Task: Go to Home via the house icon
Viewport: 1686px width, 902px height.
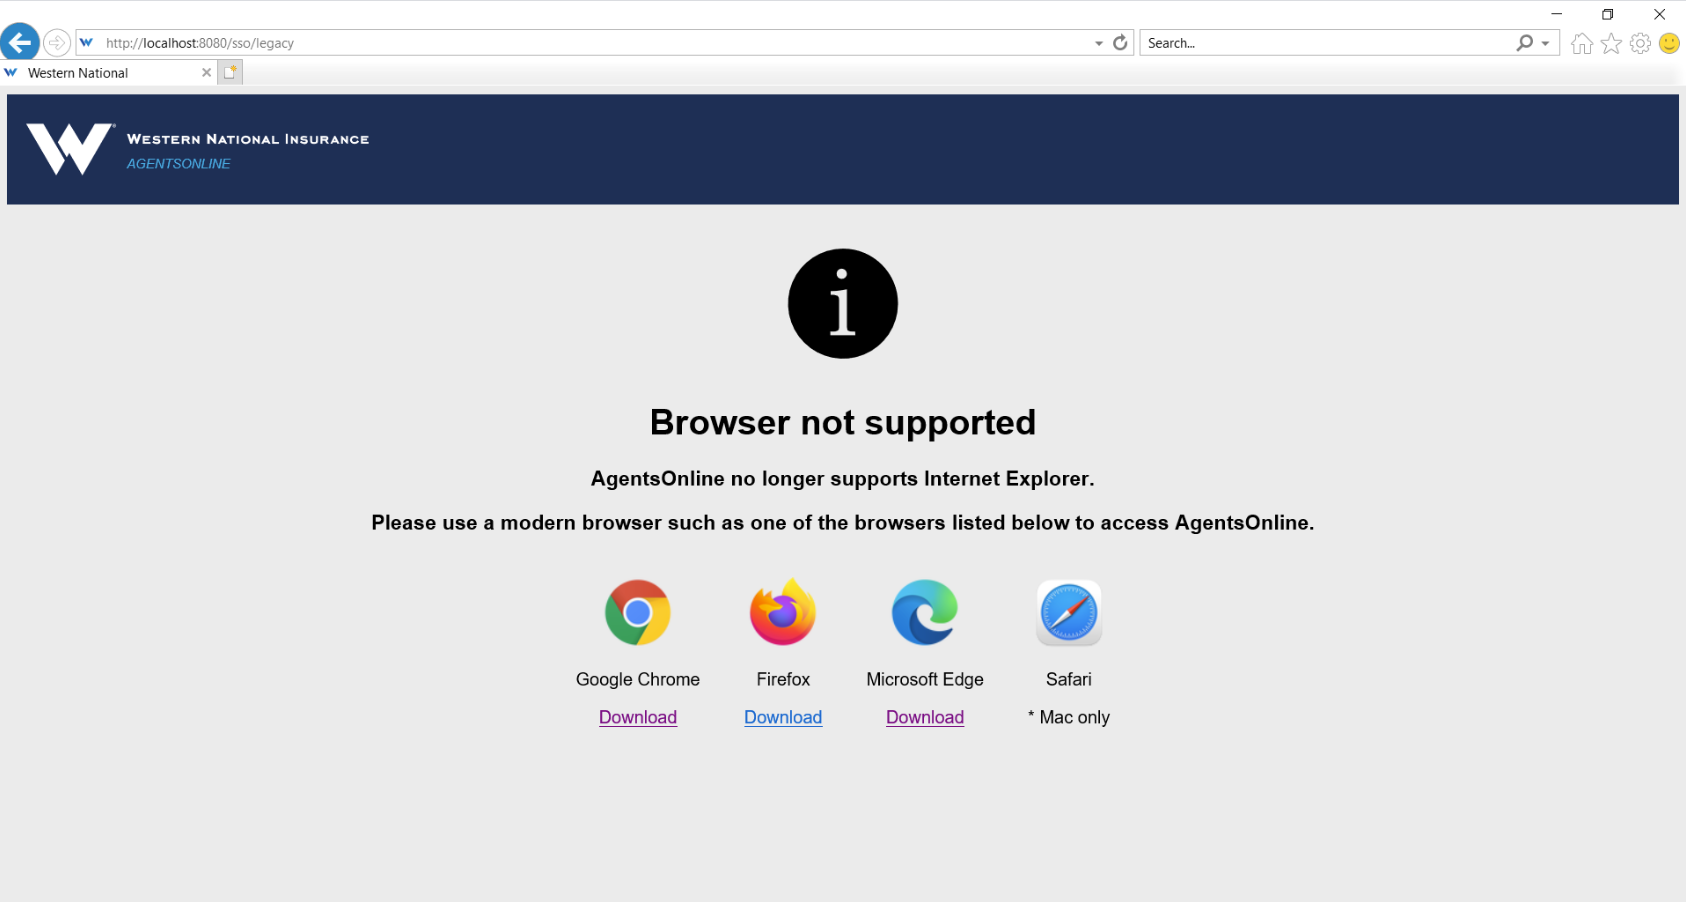Action: pos(1581,43)
